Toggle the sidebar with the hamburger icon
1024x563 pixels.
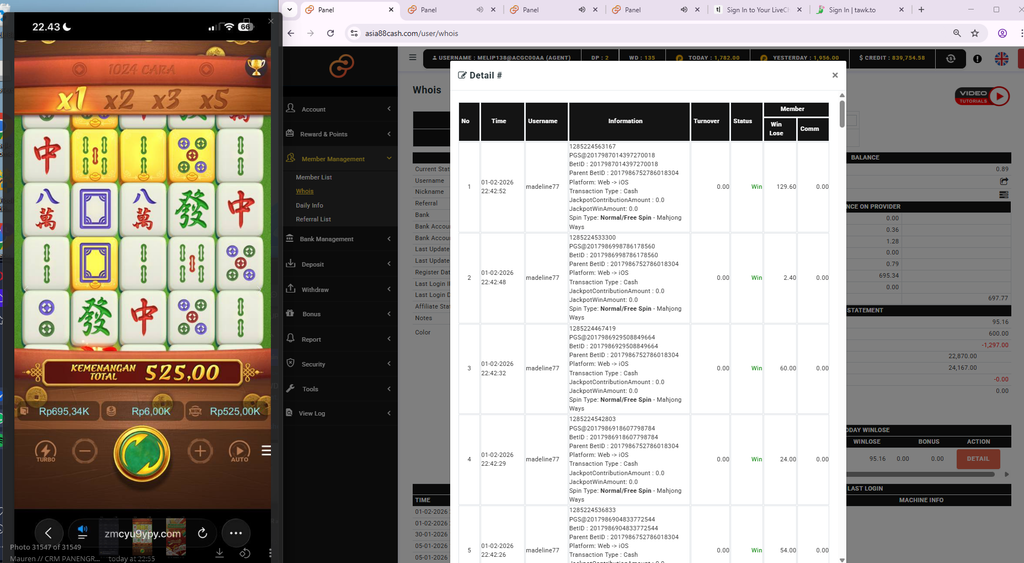(x=413, y=57)
